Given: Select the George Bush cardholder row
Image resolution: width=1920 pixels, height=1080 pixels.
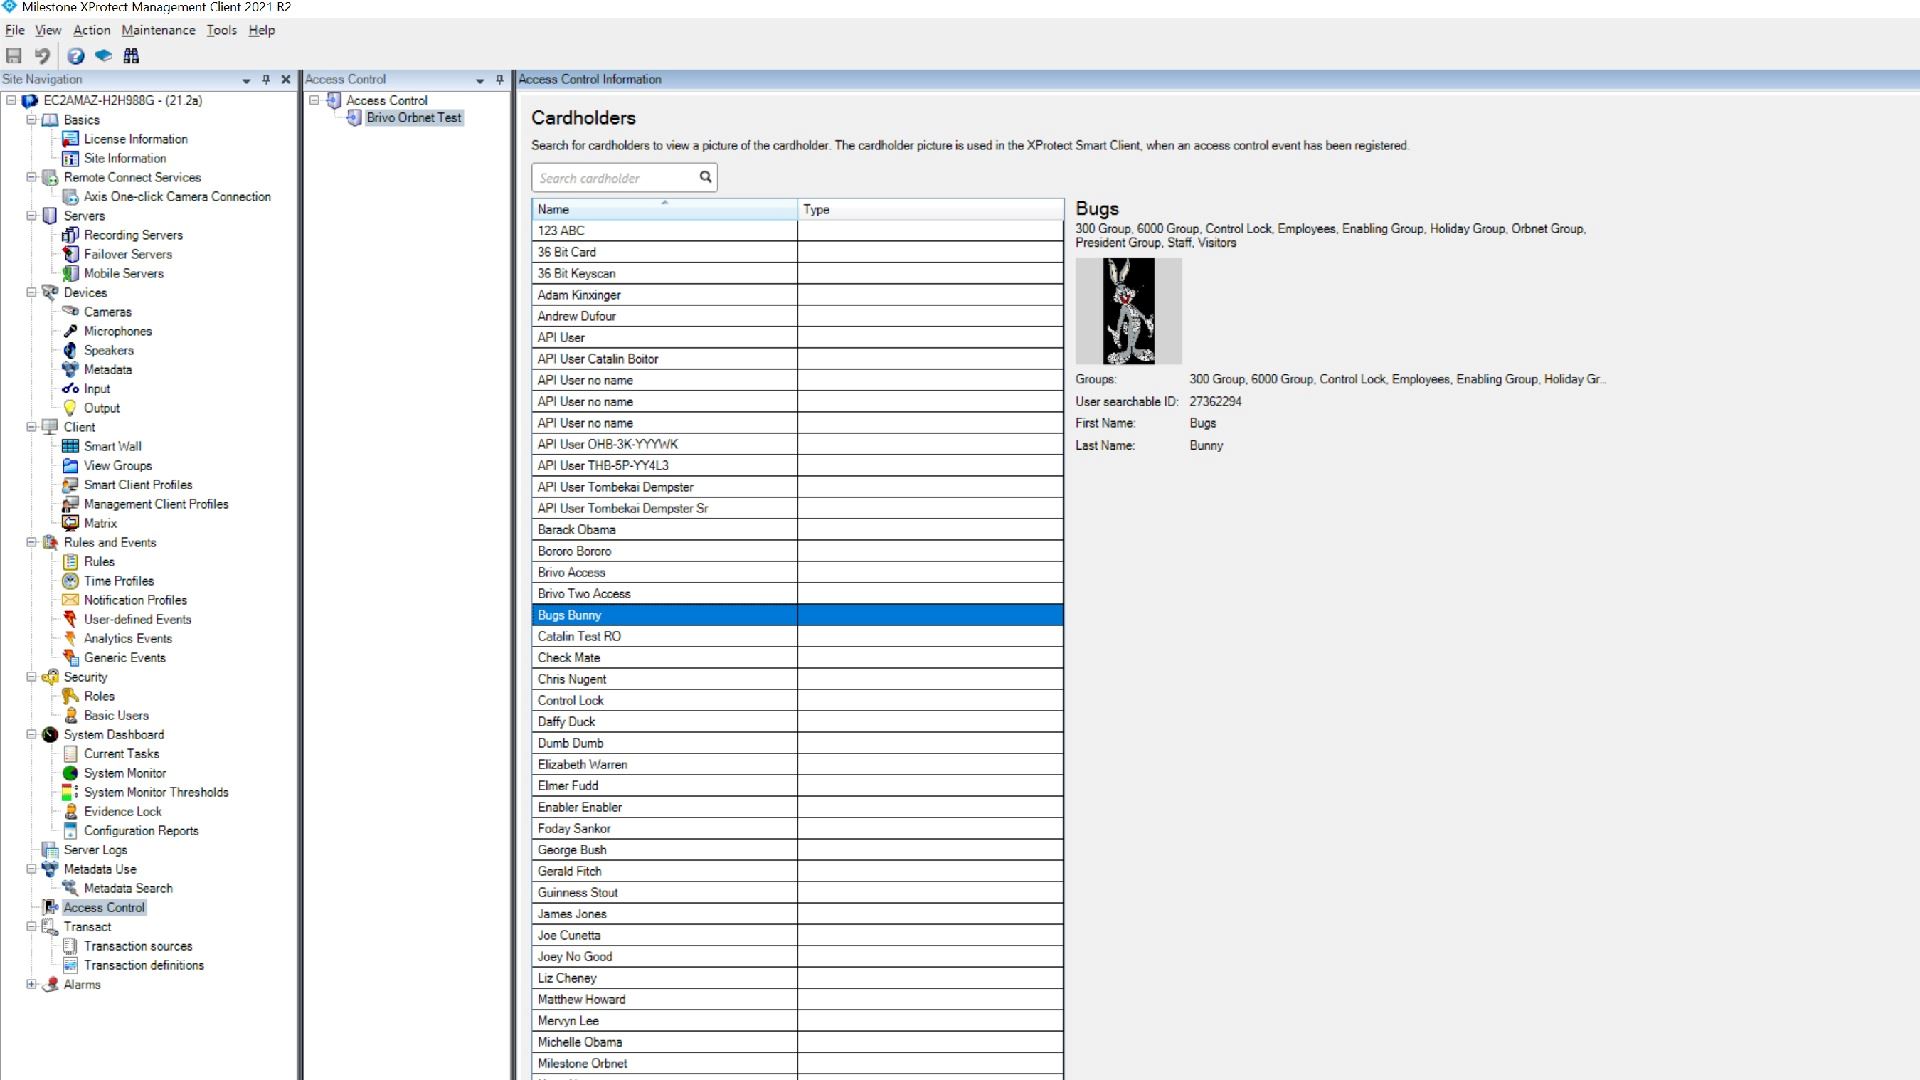Looking at the screenshot, I should (797, 849).
